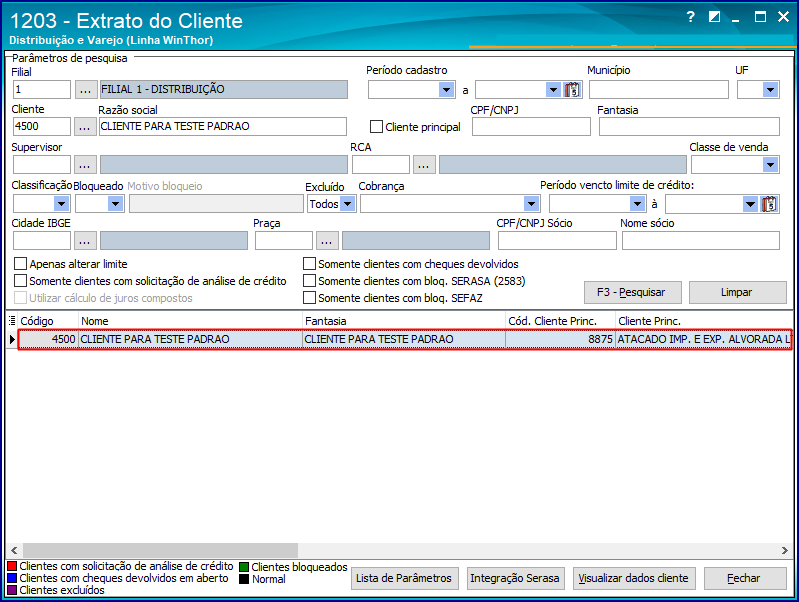Open the end date dropdown of Período vencto limite
The height and width of the screenshot is (602, 799).
click(750, 204)
